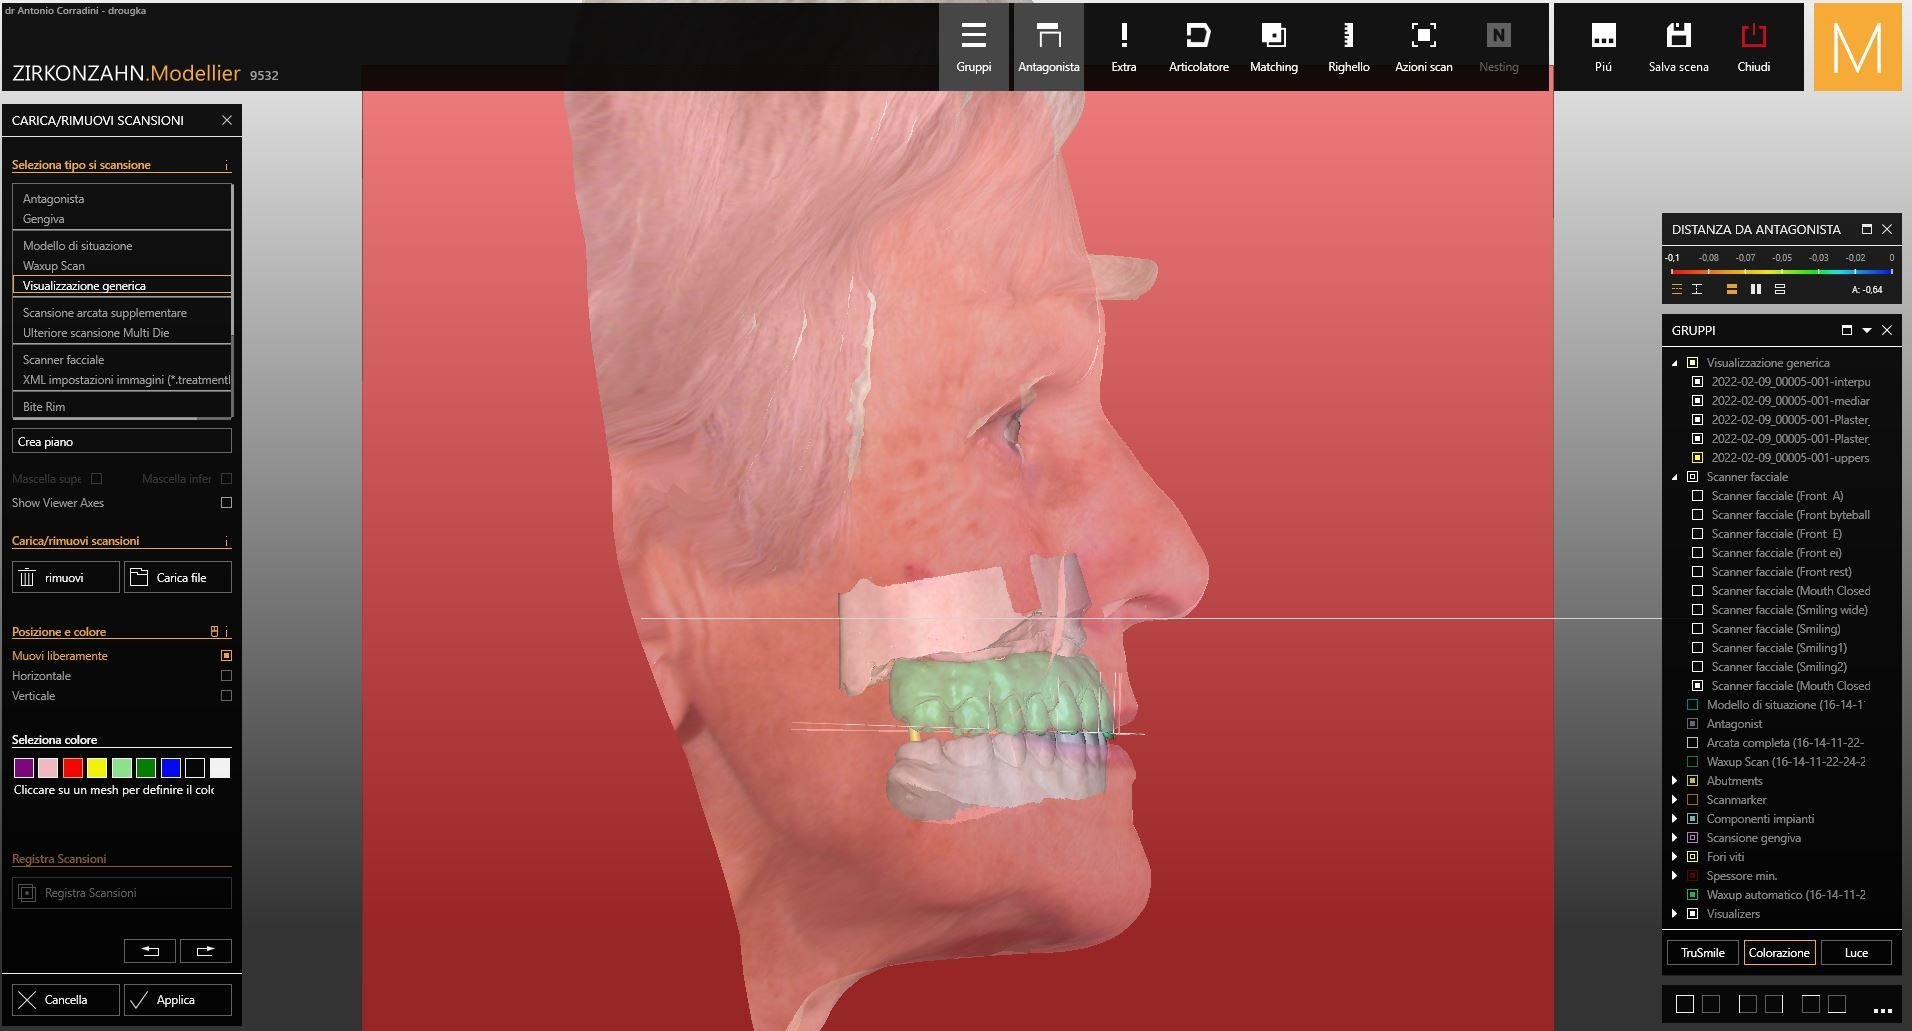
Task: Pick the red color swatch
Action: pyautogui.click(x=72, y=768)
